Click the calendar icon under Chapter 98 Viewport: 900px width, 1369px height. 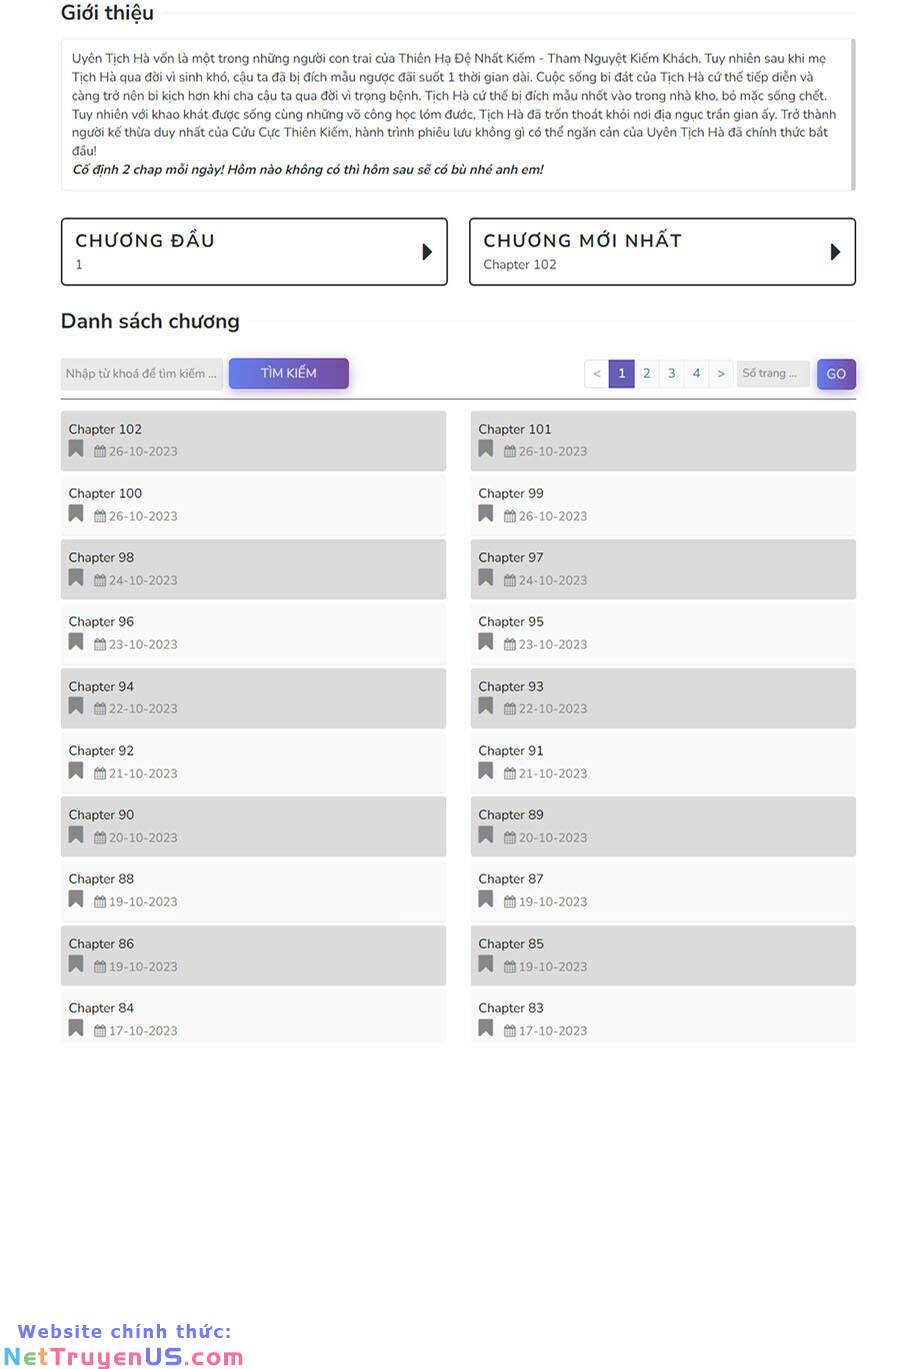click(x=100, y=580)
